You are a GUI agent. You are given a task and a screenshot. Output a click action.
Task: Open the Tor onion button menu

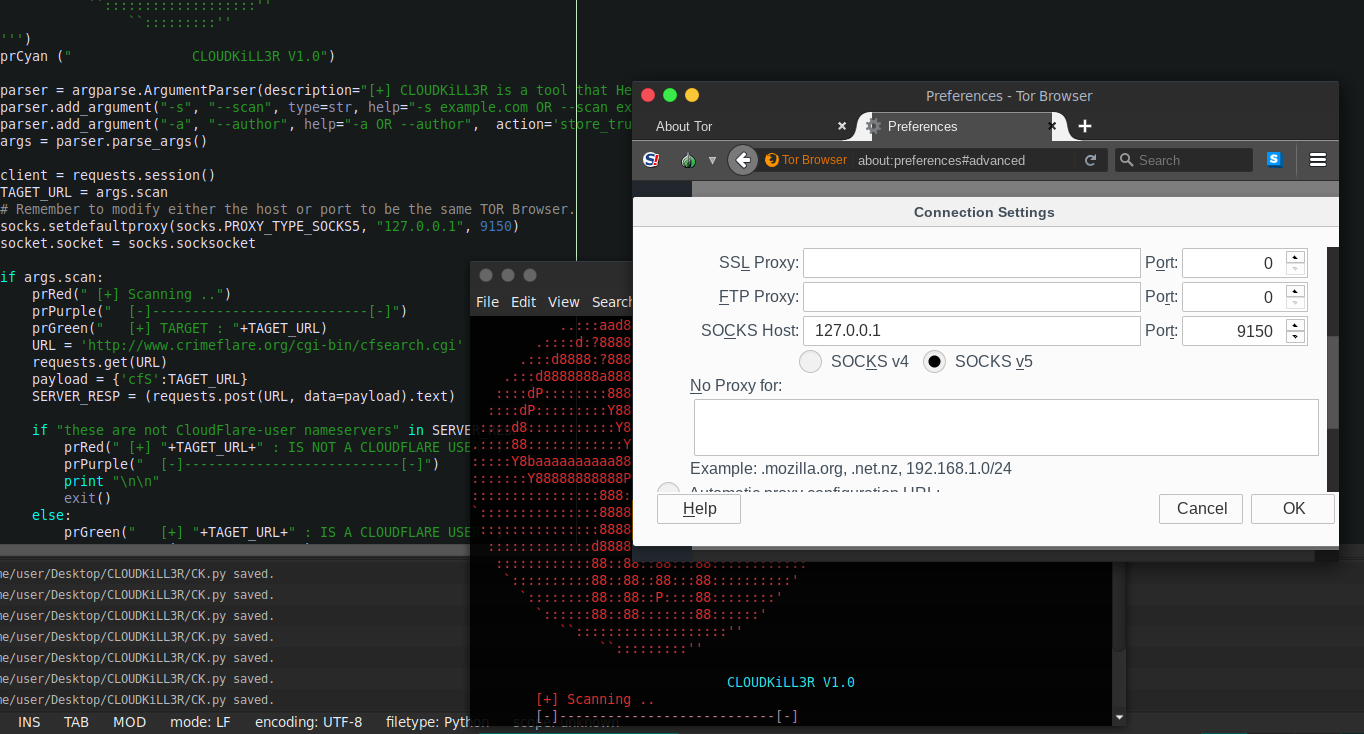point(688,160)
